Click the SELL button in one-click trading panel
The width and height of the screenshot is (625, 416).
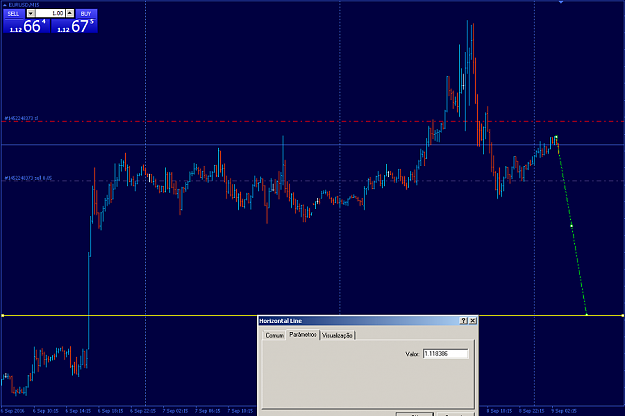click(14, 14)
